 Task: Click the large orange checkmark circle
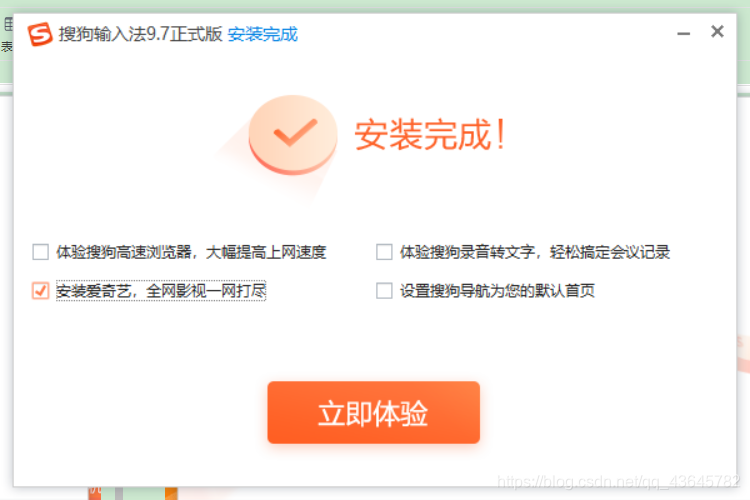click(x=293, y=134)
